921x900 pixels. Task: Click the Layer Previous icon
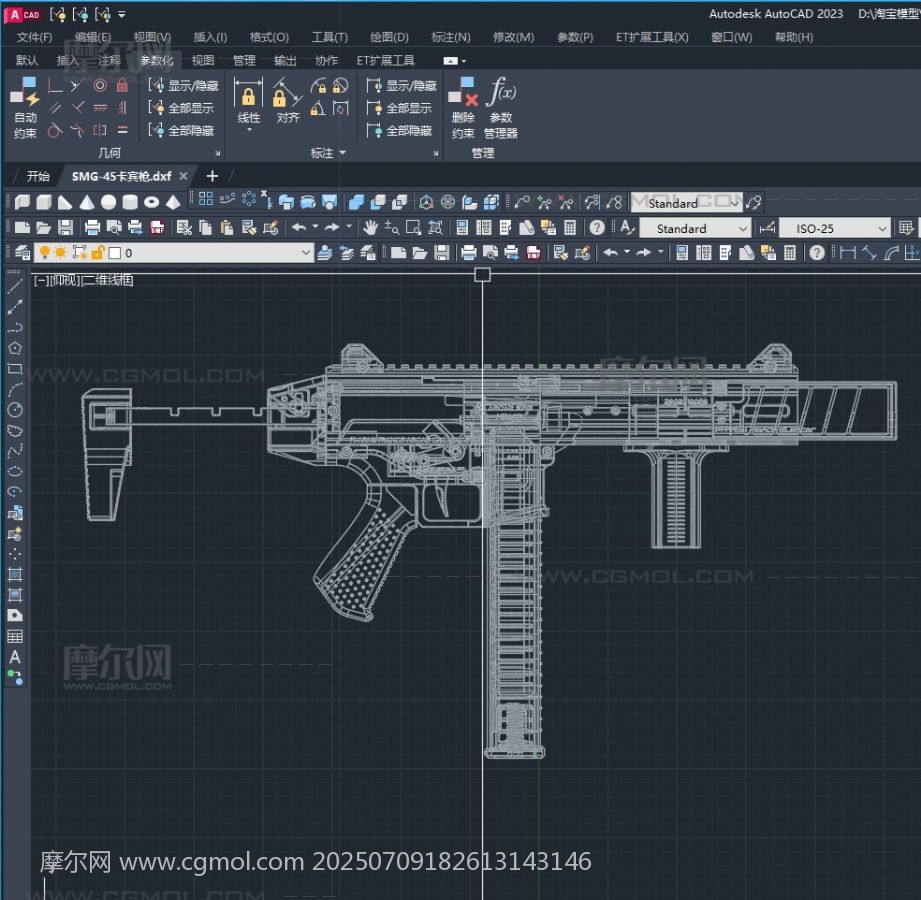click(347, 253)
